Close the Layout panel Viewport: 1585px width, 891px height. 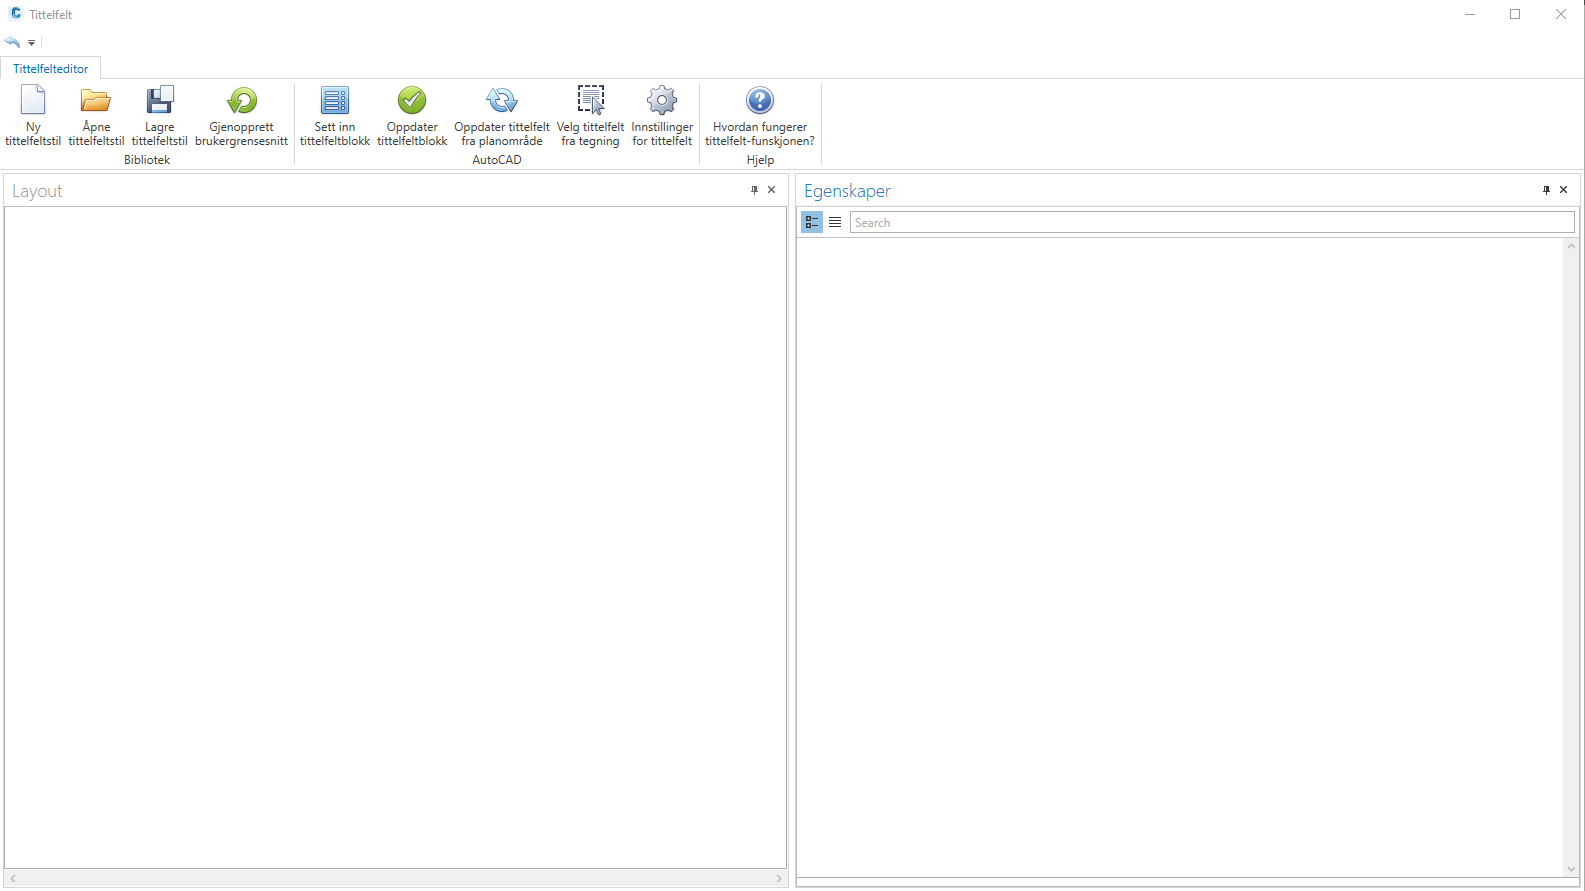[771, 190]
